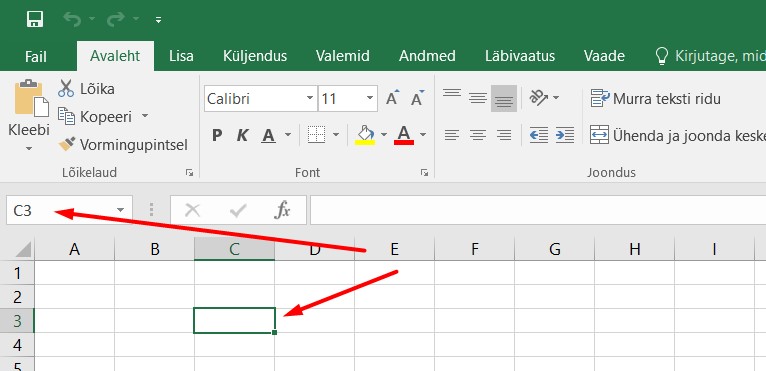Click the Kopeeri copy button

95,117
